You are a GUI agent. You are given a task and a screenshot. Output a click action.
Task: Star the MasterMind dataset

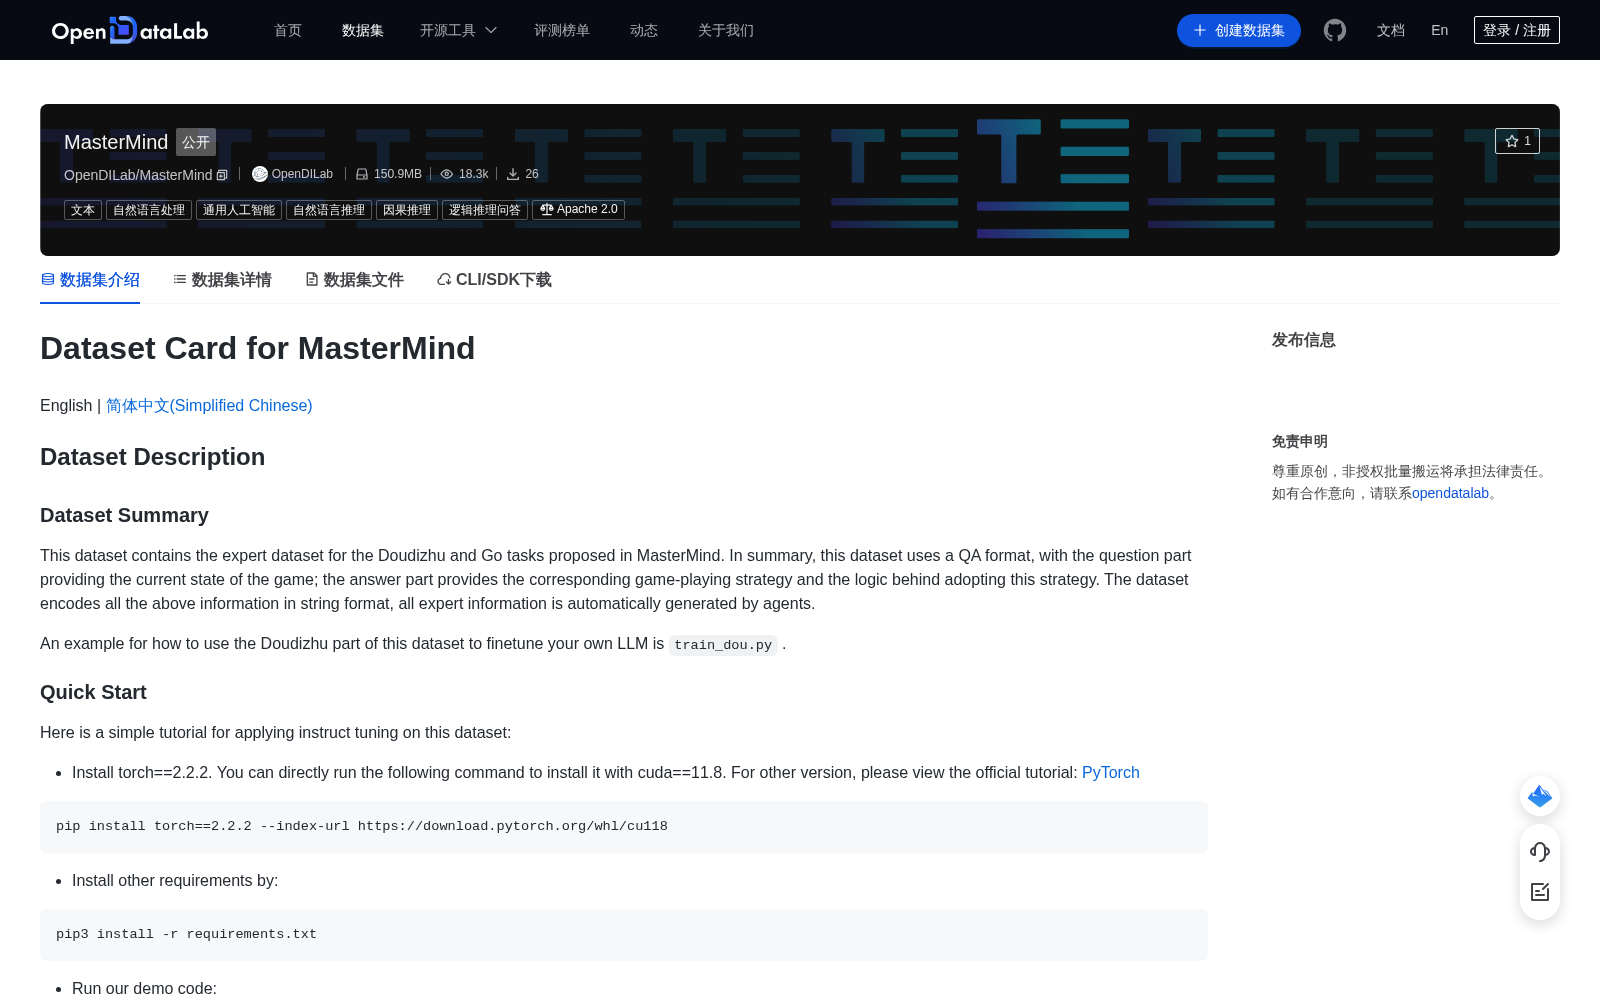tap(1517, 141)
